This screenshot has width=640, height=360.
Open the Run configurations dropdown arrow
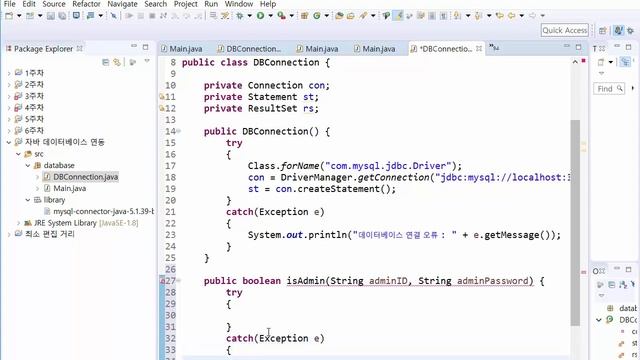270,16
